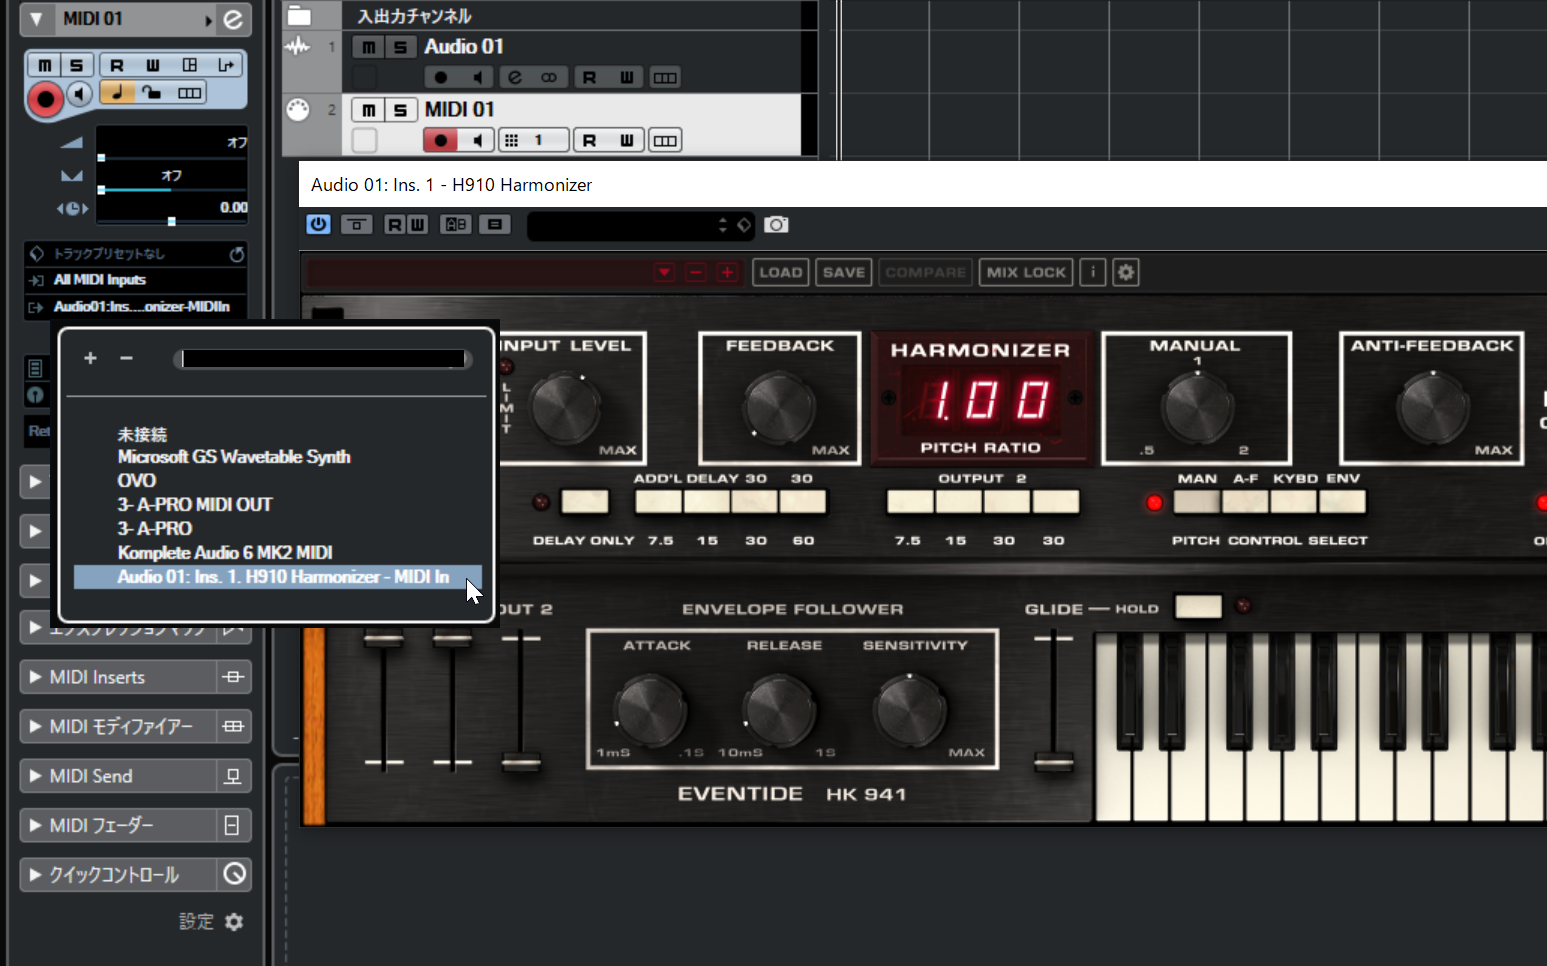The image size is (1547, 966).
Task: Mute the MIDI 01 track in track list
Action: [x=369, y=110]
